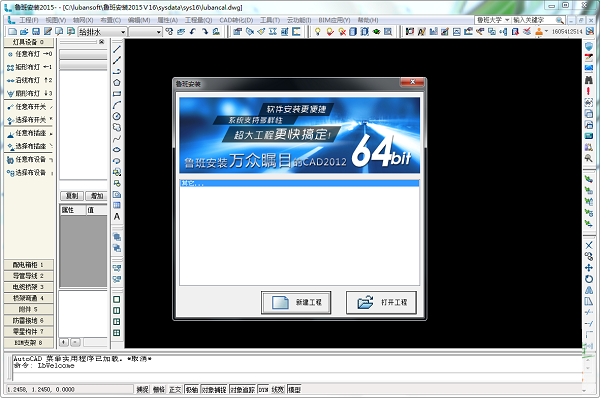Toggle 对象捕捉 object snap in status bar
This screenshot has height=398, width=600.
[x=214, y=390]
